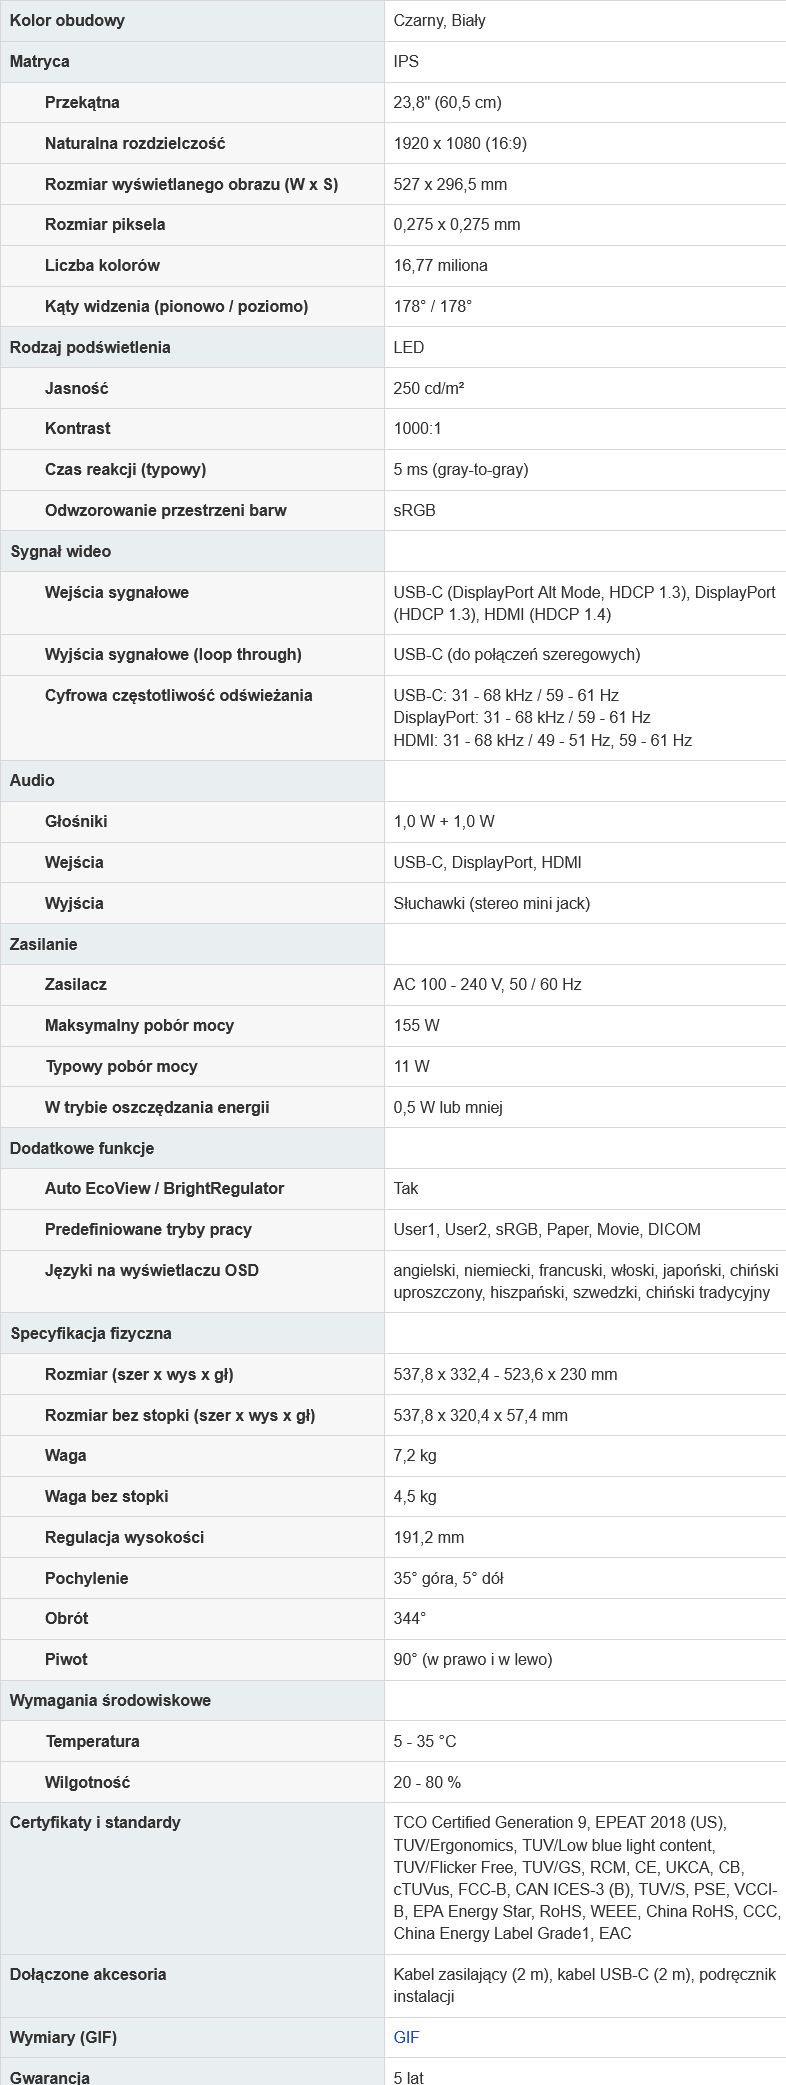The image size is (786, 2085).
Task: Click the Maksymalny pobór mocy label
Action: (x=139, y=1025)
